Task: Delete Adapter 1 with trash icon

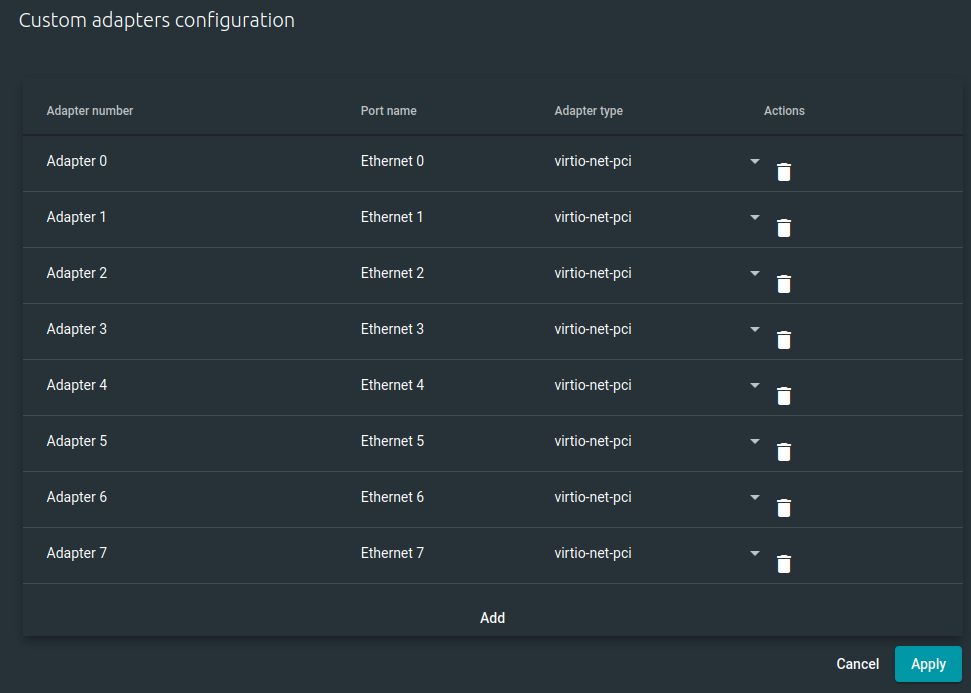Action: tap(784, 228)
